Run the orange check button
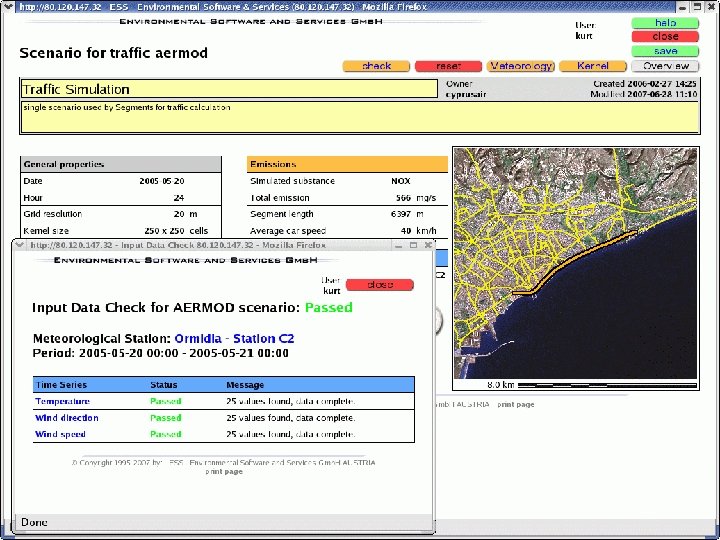The image size is (720, 540). click(x=376, y=66)
